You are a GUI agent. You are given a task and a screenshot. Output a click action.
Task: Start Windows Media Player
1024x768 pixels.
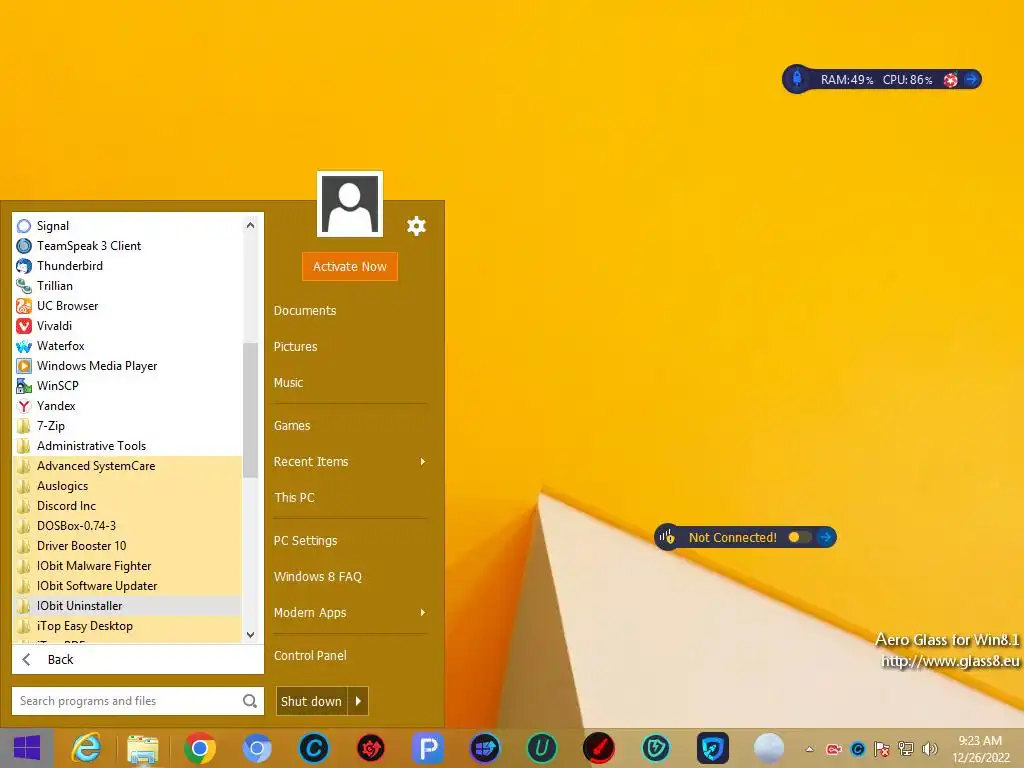point(127,366)
